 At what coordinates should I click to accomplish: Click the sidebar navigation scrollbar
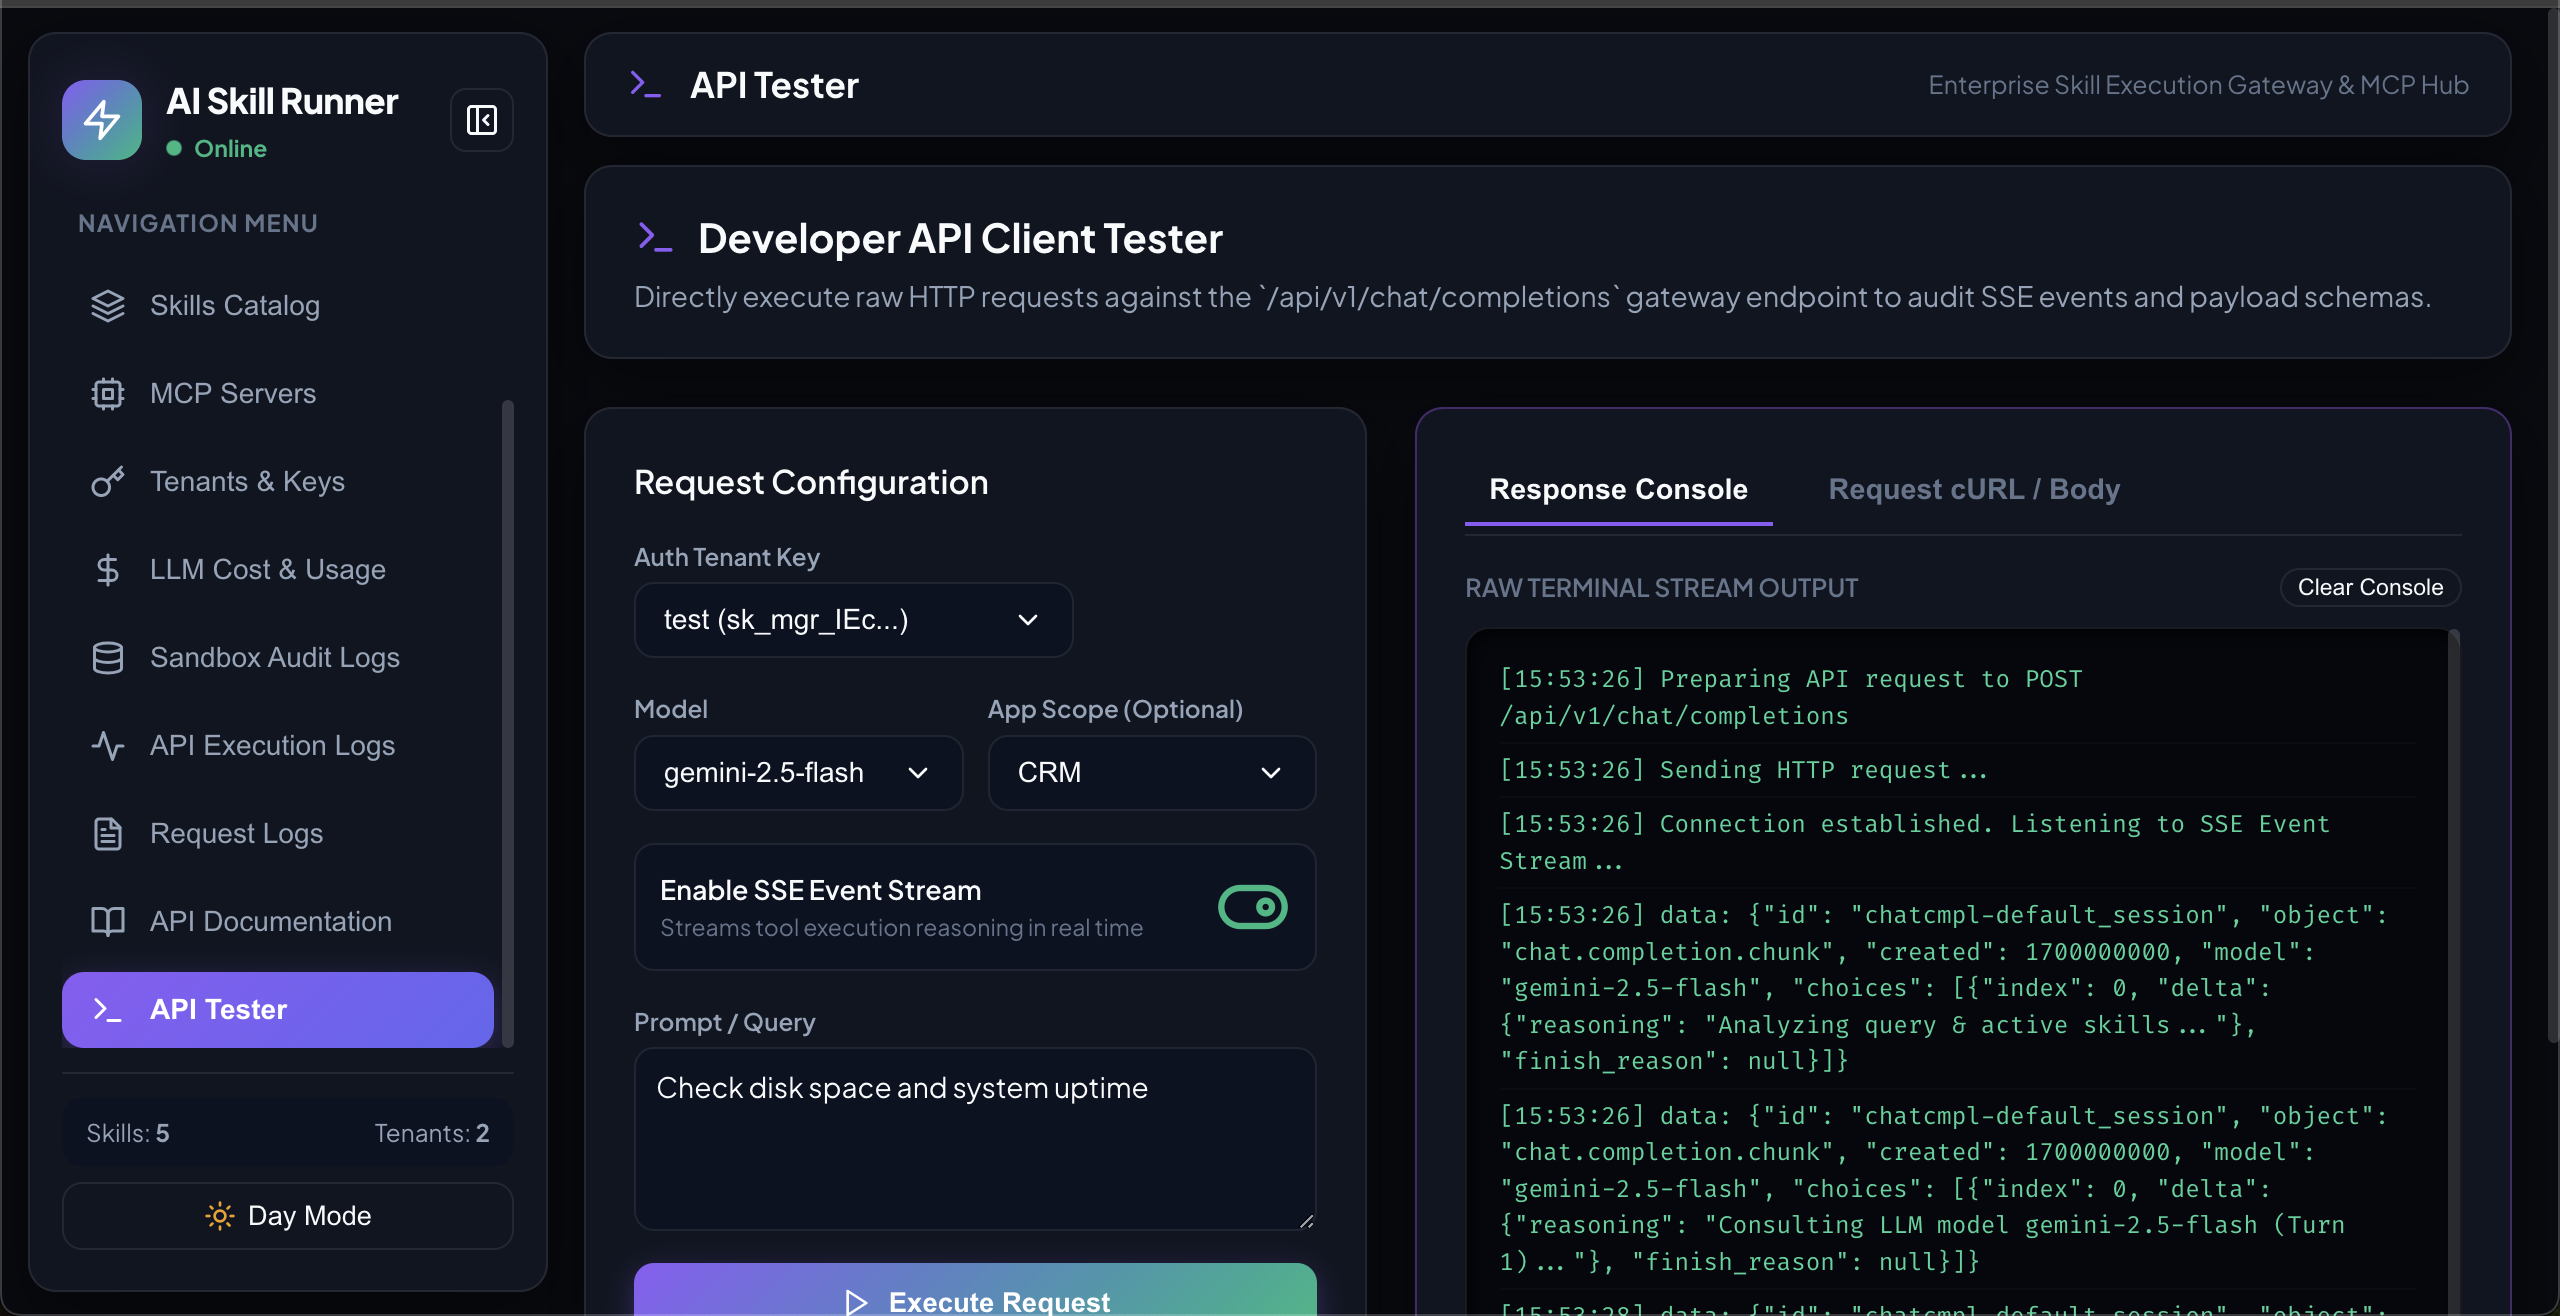(x=508, y=724)
